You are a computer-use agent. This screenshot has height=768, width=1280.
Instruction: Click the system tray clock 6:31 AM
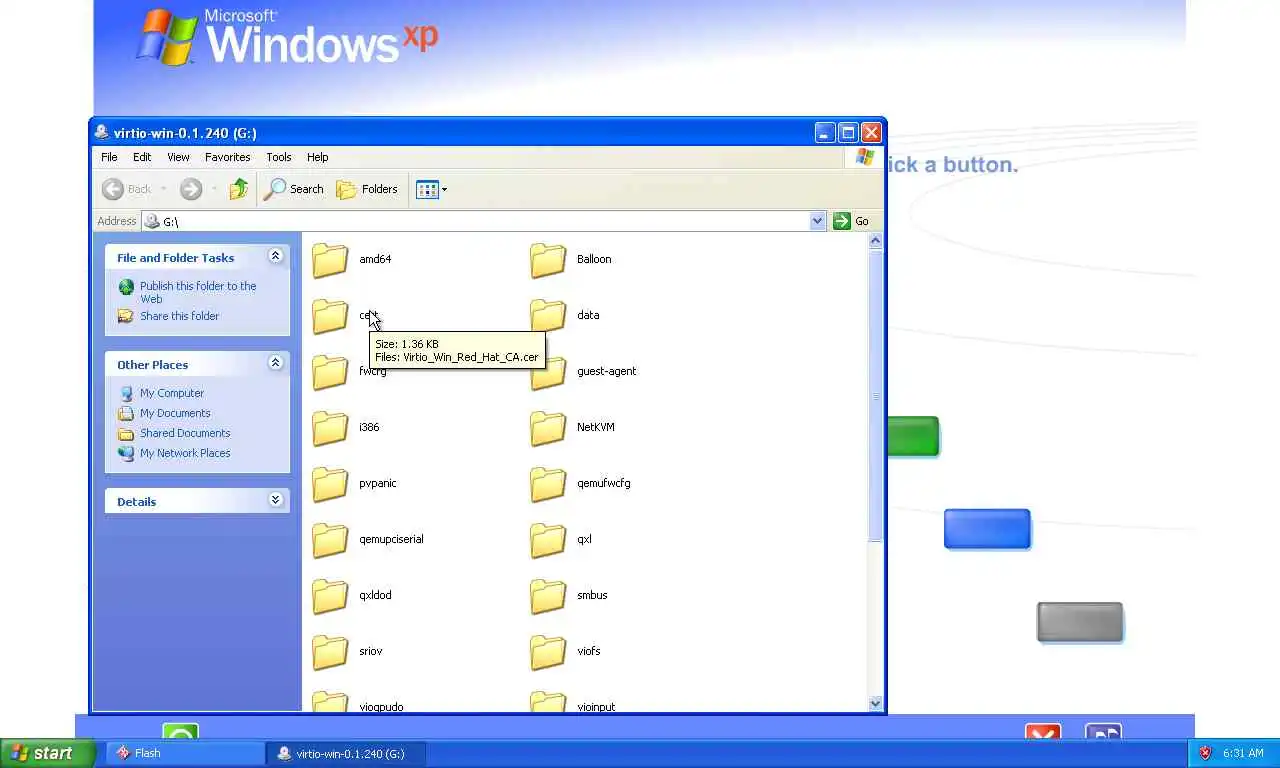(1243, 754)
